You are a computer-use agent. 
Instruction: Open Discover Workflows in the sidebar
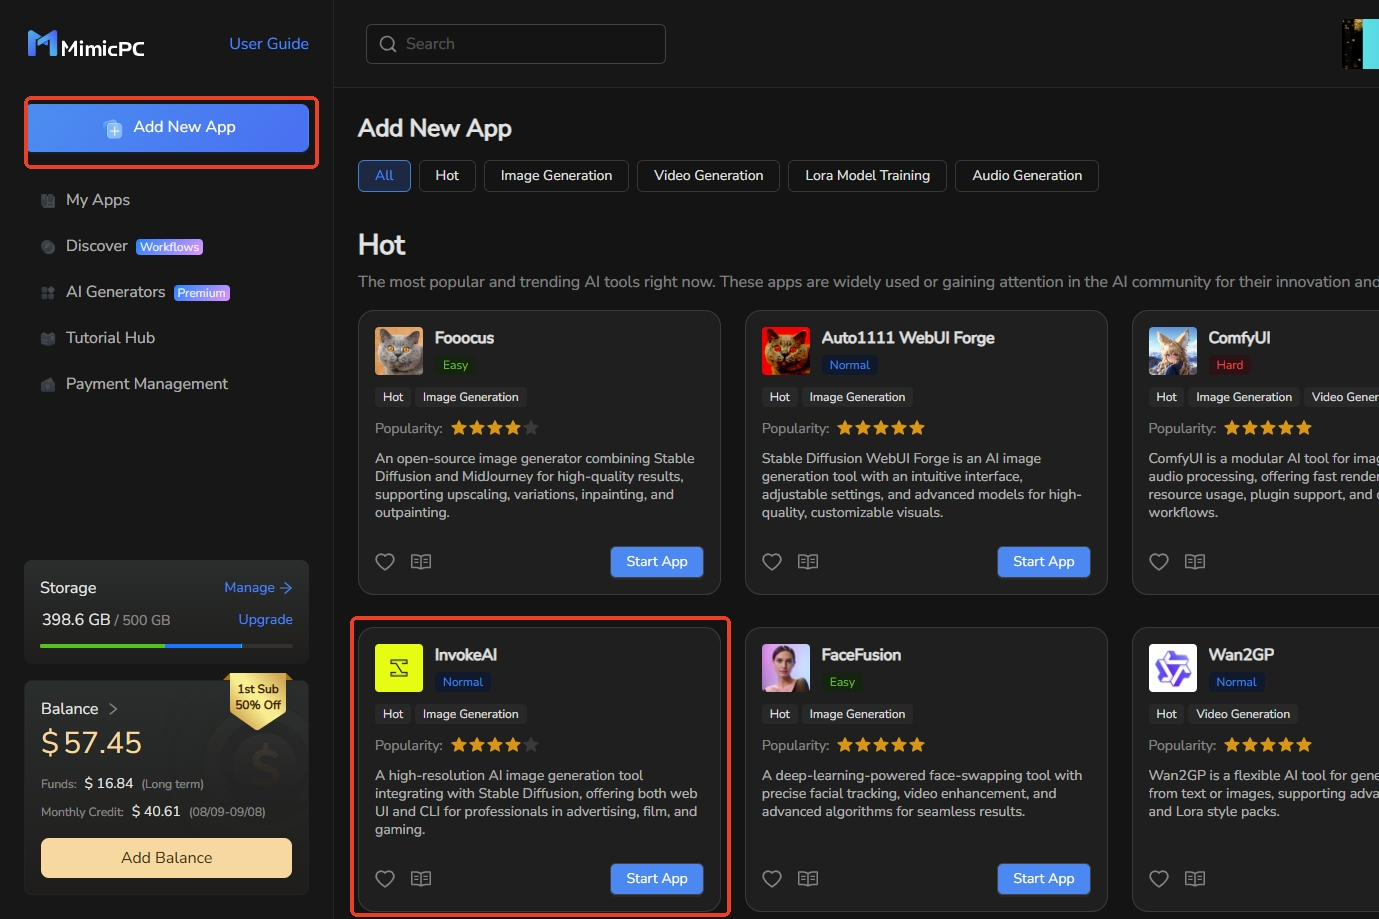click(x=134, y=246)
